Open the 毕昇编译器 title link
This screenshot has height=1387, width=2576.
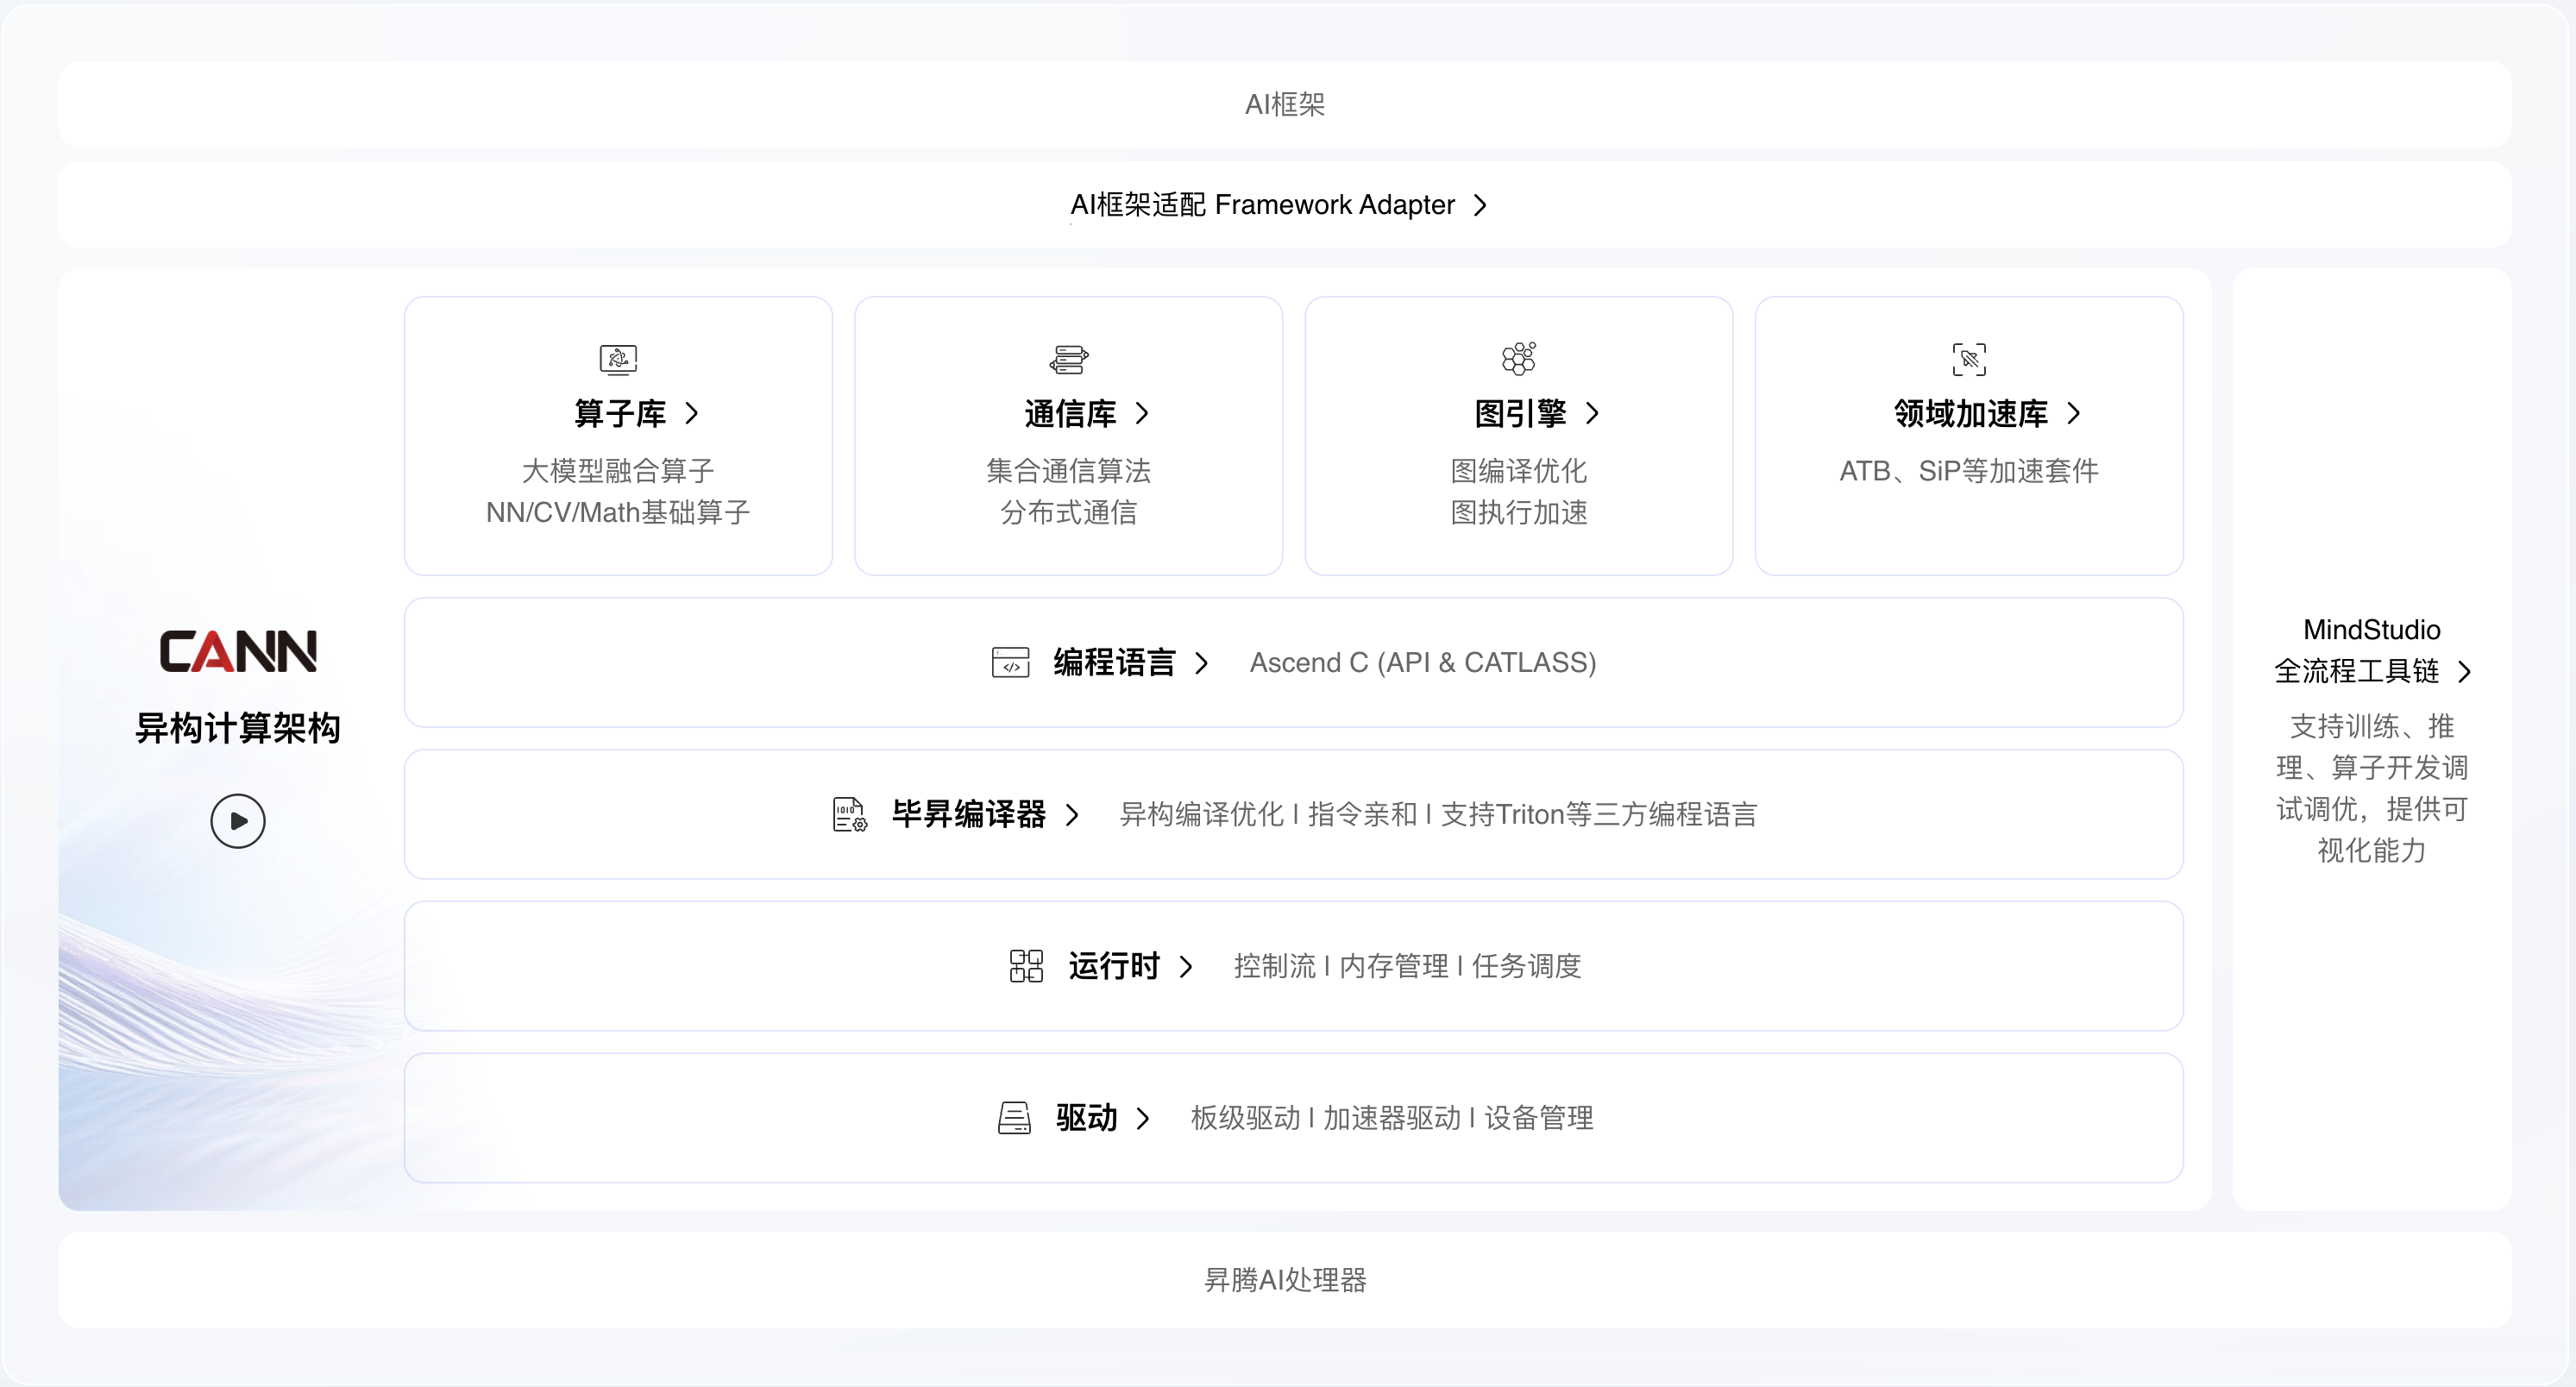[x=969, y=814]
